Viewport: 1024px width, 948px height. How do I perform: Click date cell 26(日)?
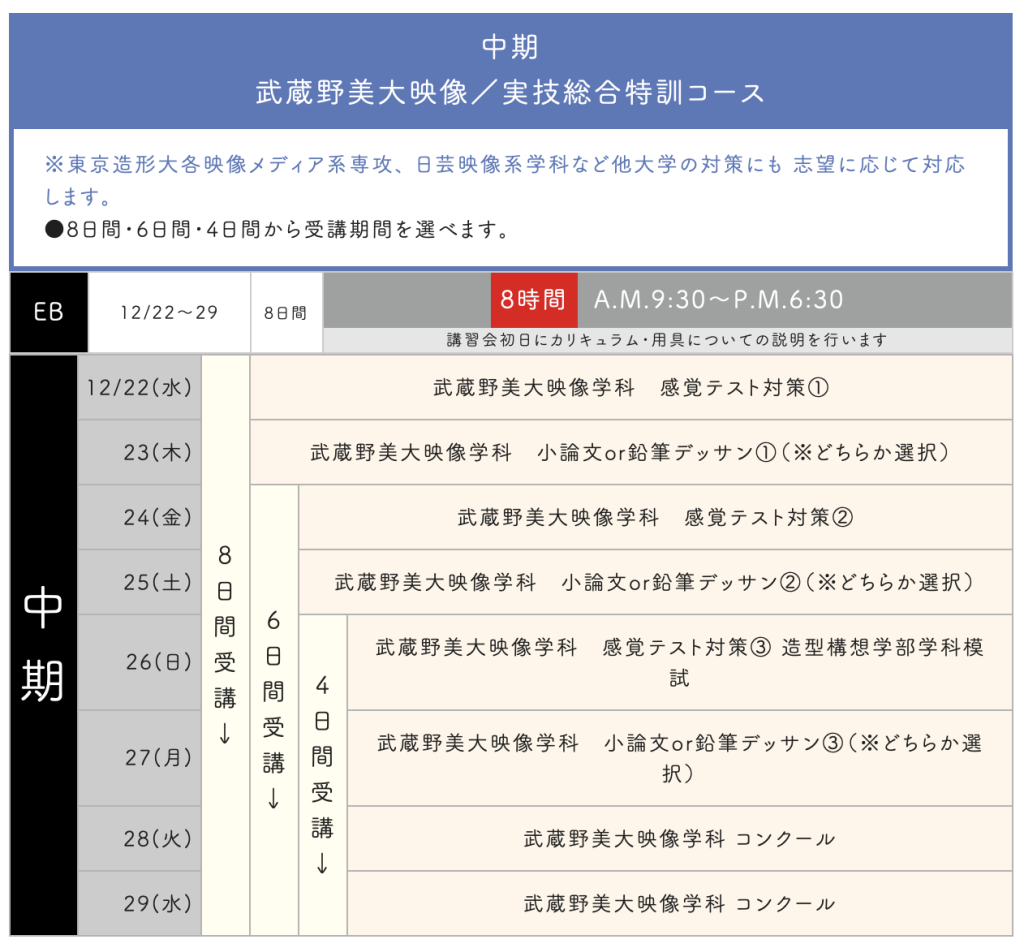coord(139,662)
